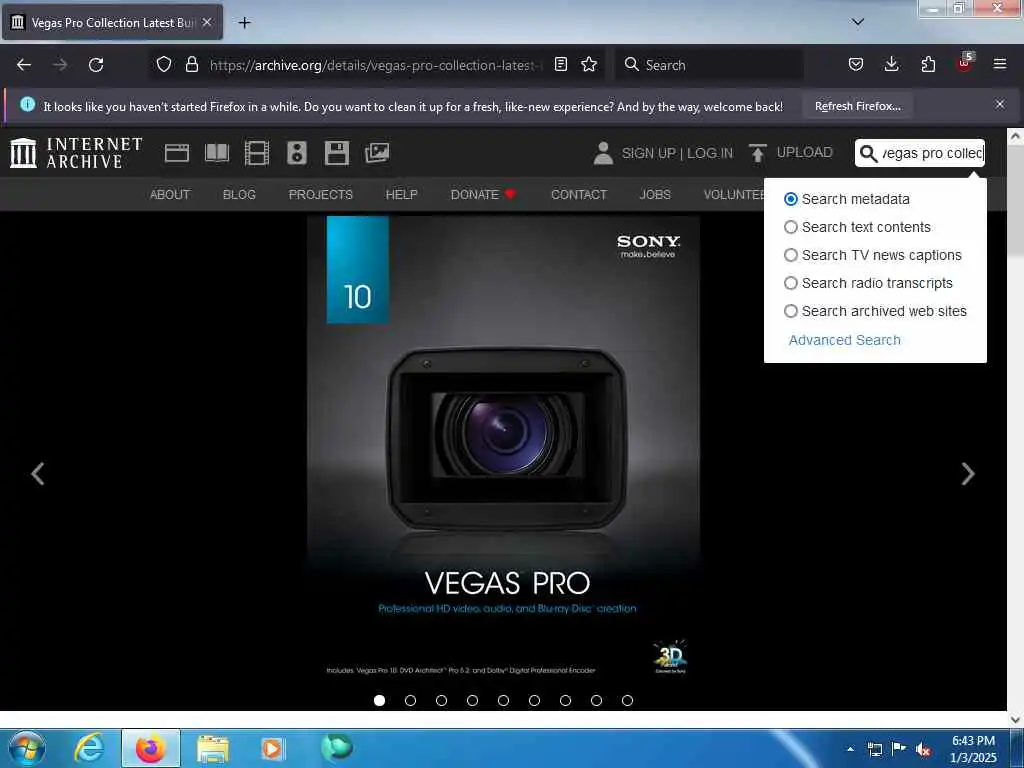This screenshot has height=768, width=1024.
Task: Show previous carousel image
Action: coord(38,473)
